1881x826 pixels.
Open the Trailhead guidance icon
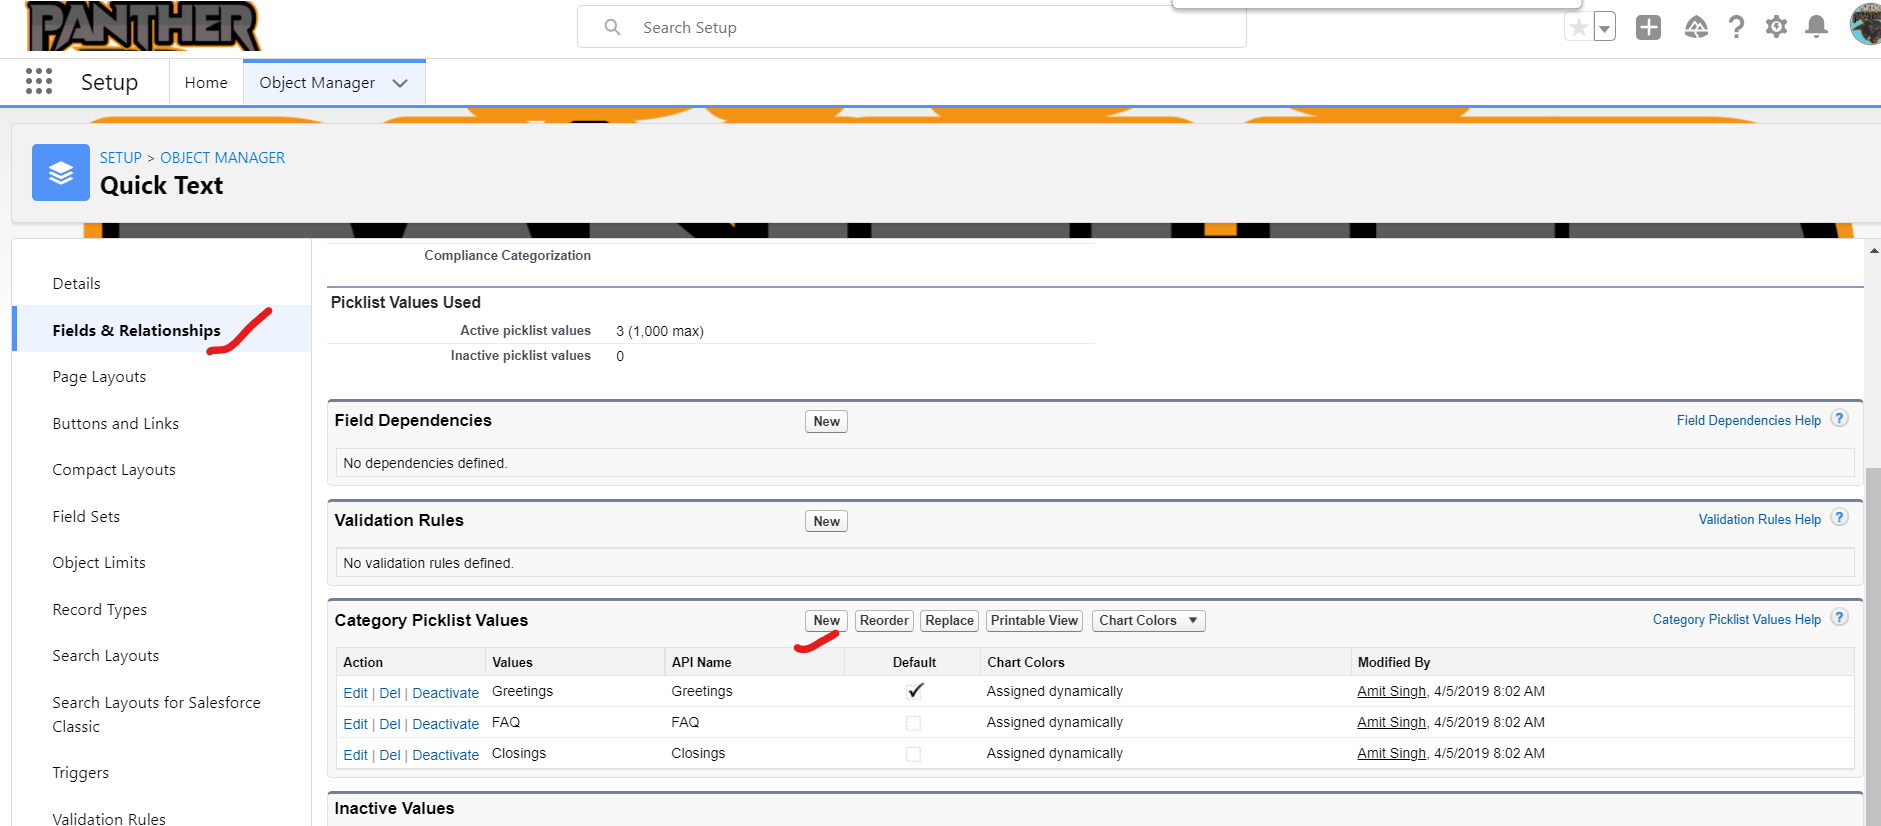tap(1696, 28)
